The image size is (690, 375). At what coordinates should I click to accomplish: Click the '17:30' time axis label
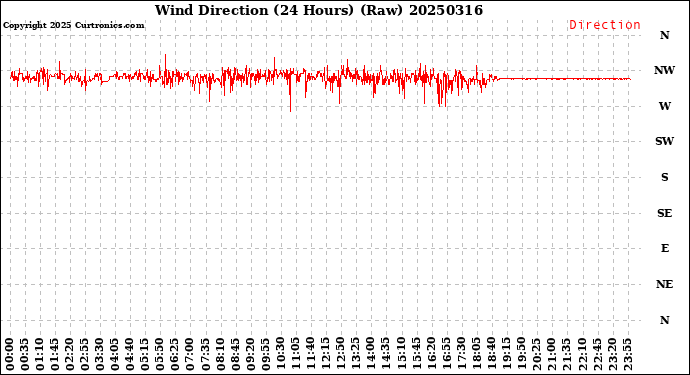point(461,355)
